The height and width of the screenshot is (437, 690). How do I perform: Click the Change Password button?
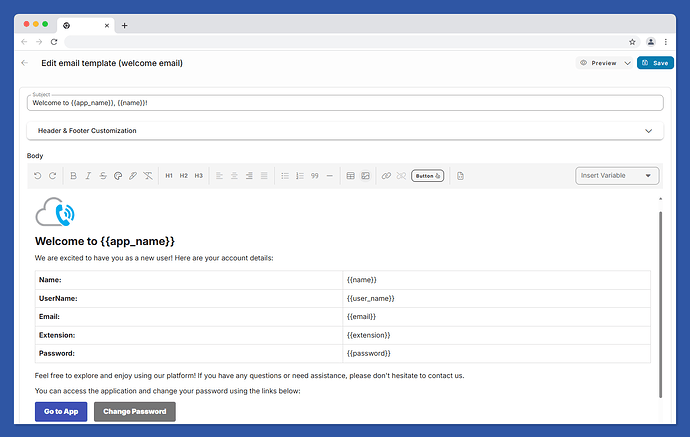tap(135, 411)
